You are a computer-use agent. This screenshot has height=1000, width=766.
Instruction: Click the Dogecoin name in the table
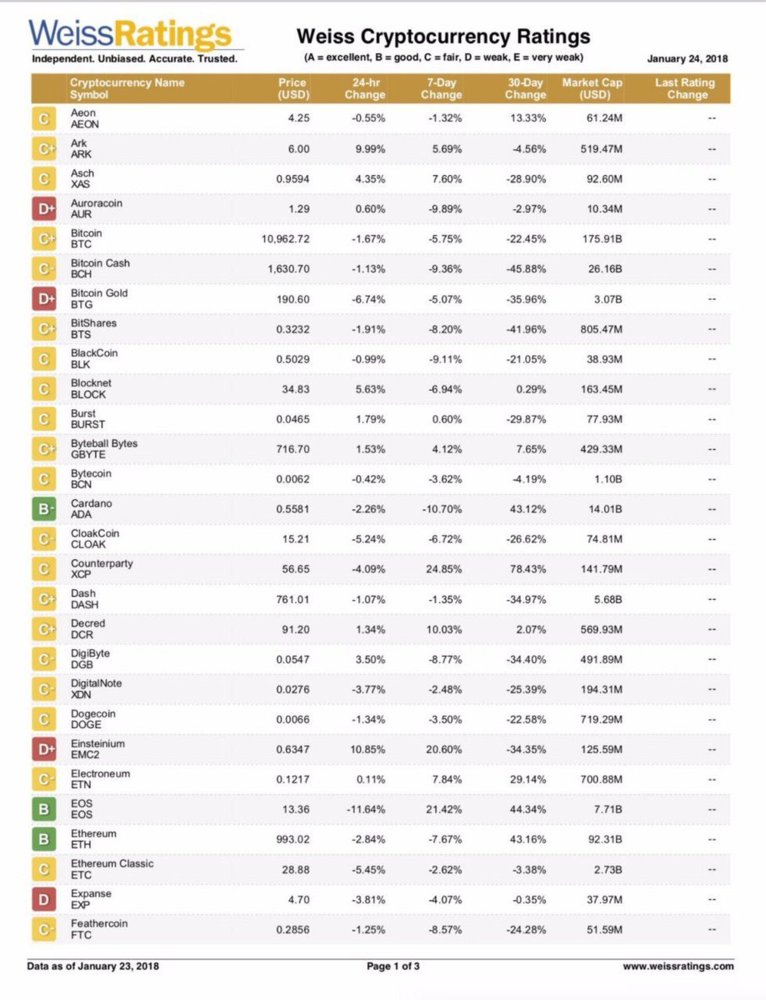94,714
